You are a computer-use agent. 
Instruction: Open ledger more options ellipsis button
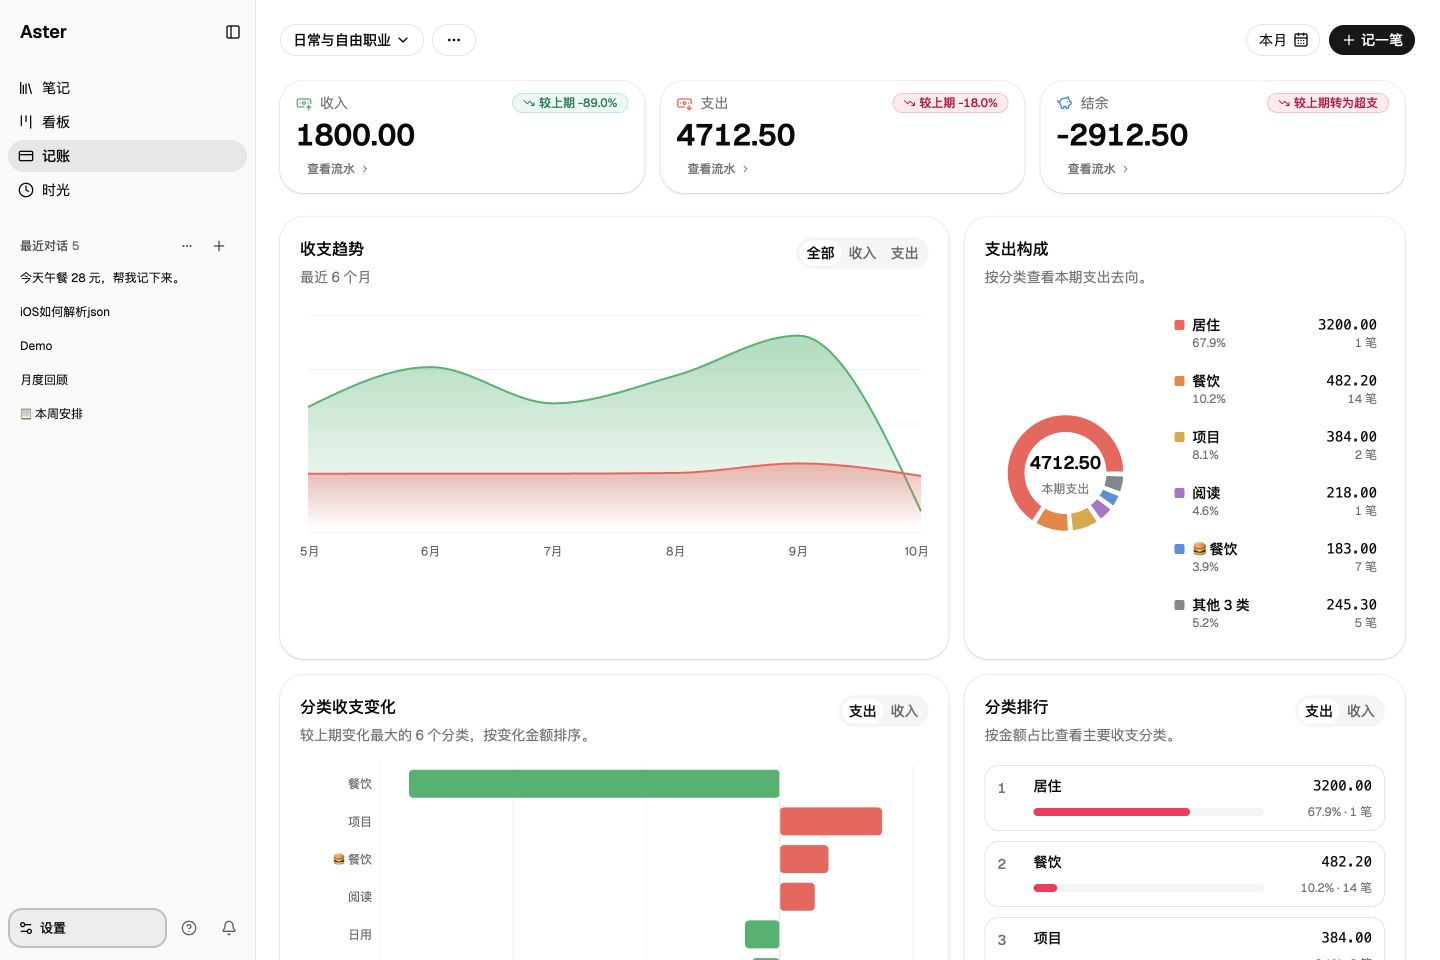pyautogui.click(x=454, y=40)
